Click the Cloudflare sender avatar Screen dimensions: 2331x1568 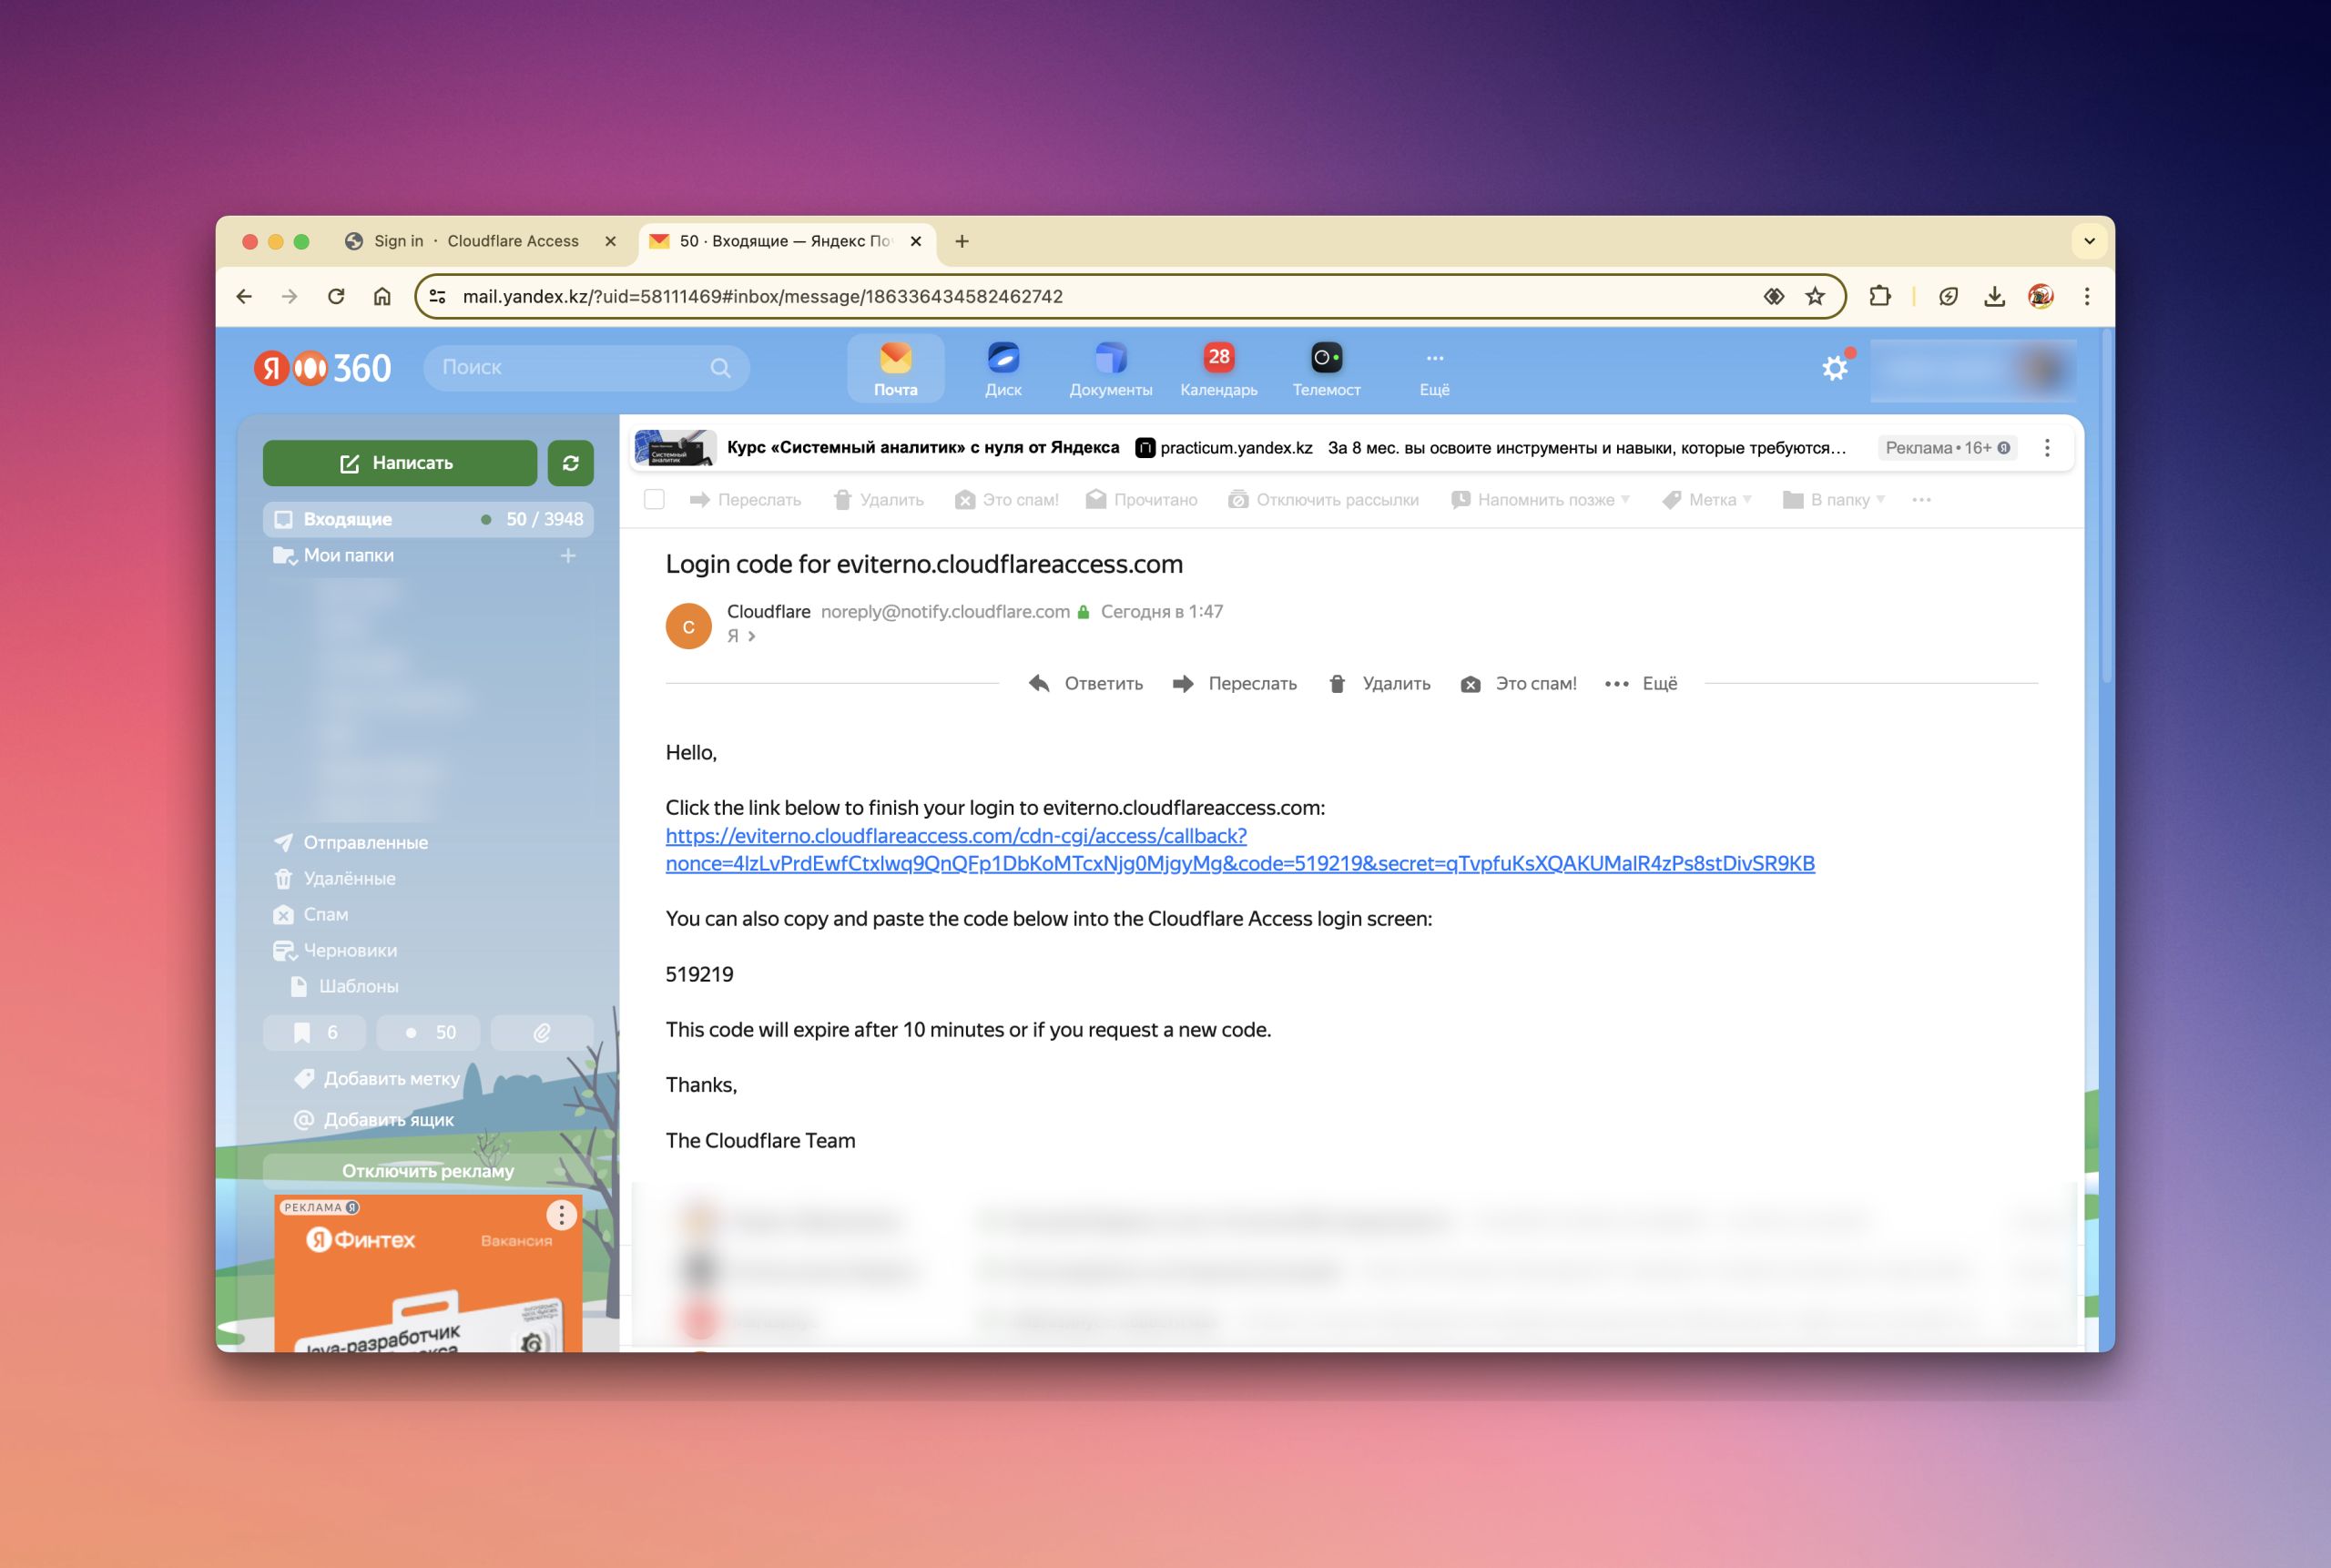click(689, 626)
